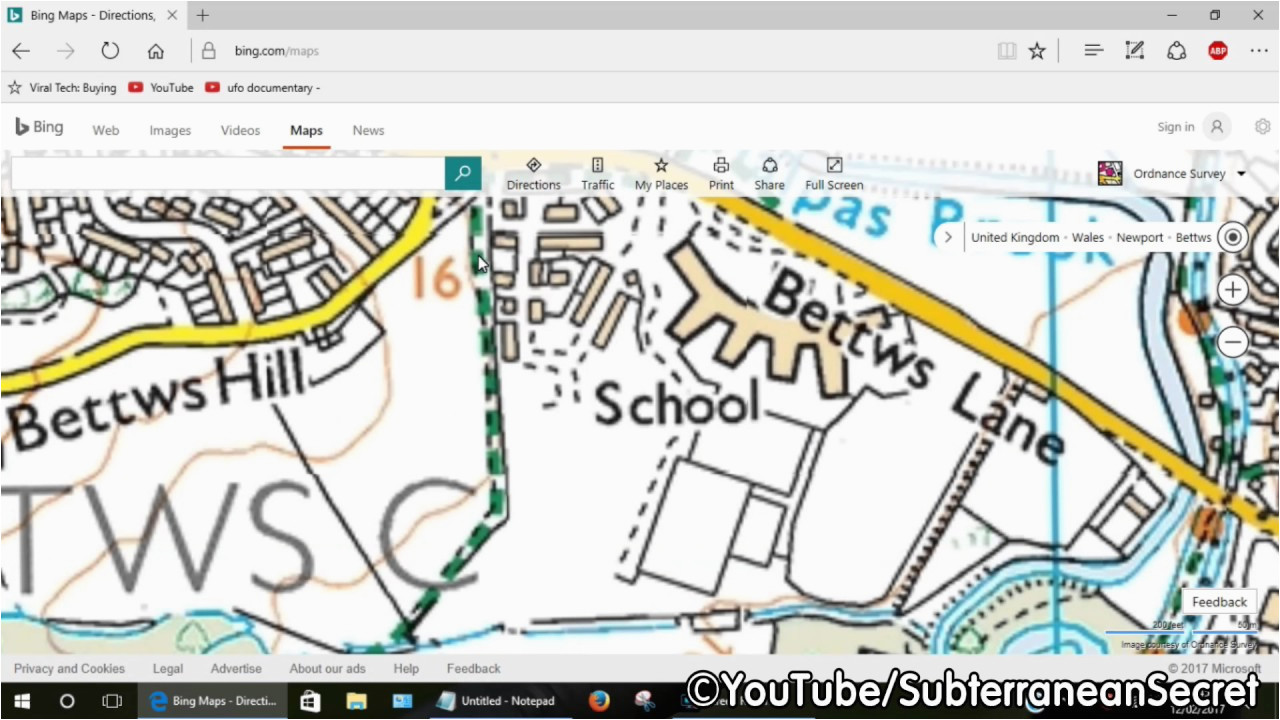This screenshot has width=1280, height=720.
Task: Open the Adblock Plus ABP extension
Action: [x=1218, y=51]
